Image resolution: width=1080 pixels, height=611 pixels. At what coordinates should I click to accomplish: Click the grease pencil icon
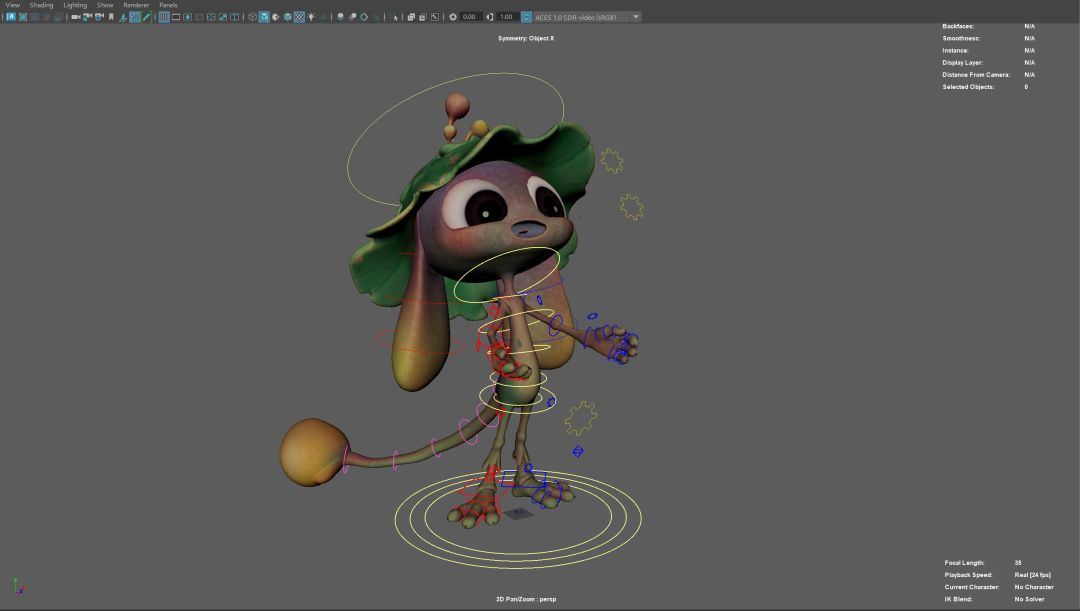click(147, 17)
